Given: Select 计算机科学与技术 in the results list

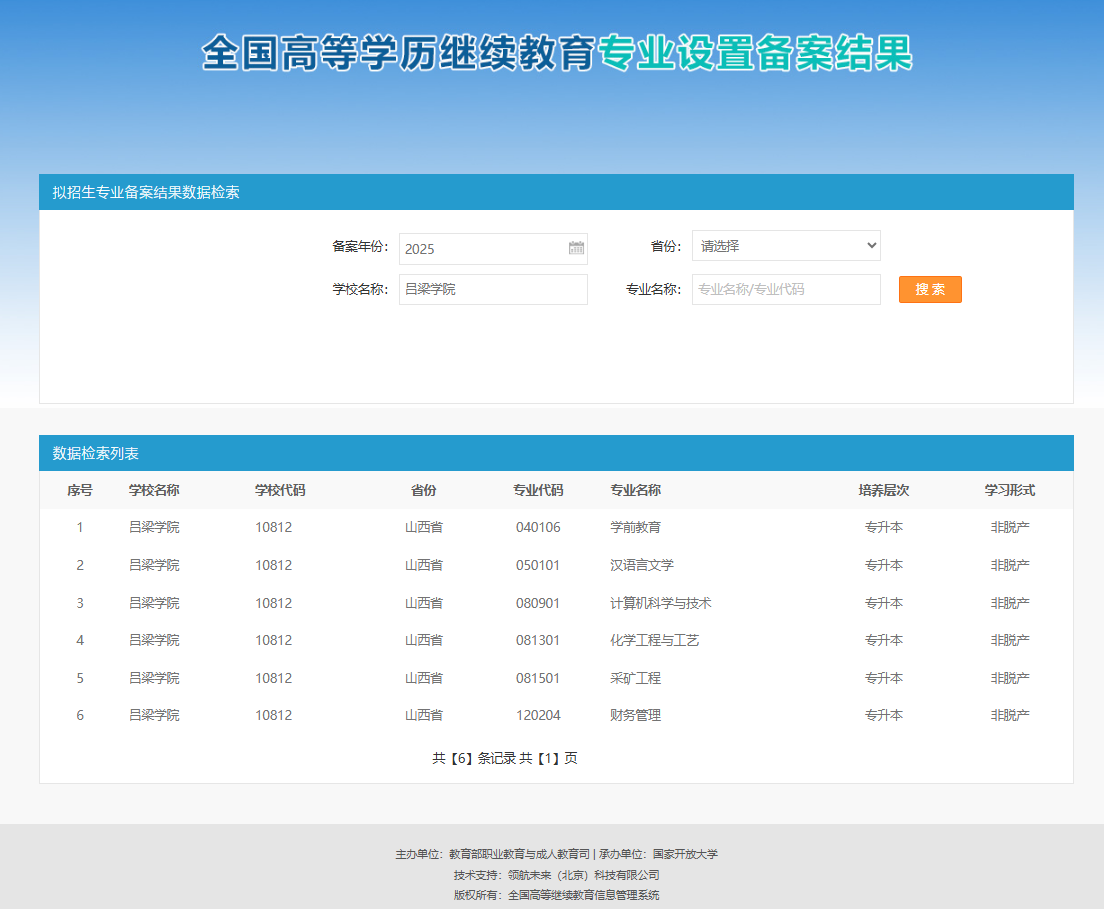Looking at the screenshot, I should [x=661, y=603].
